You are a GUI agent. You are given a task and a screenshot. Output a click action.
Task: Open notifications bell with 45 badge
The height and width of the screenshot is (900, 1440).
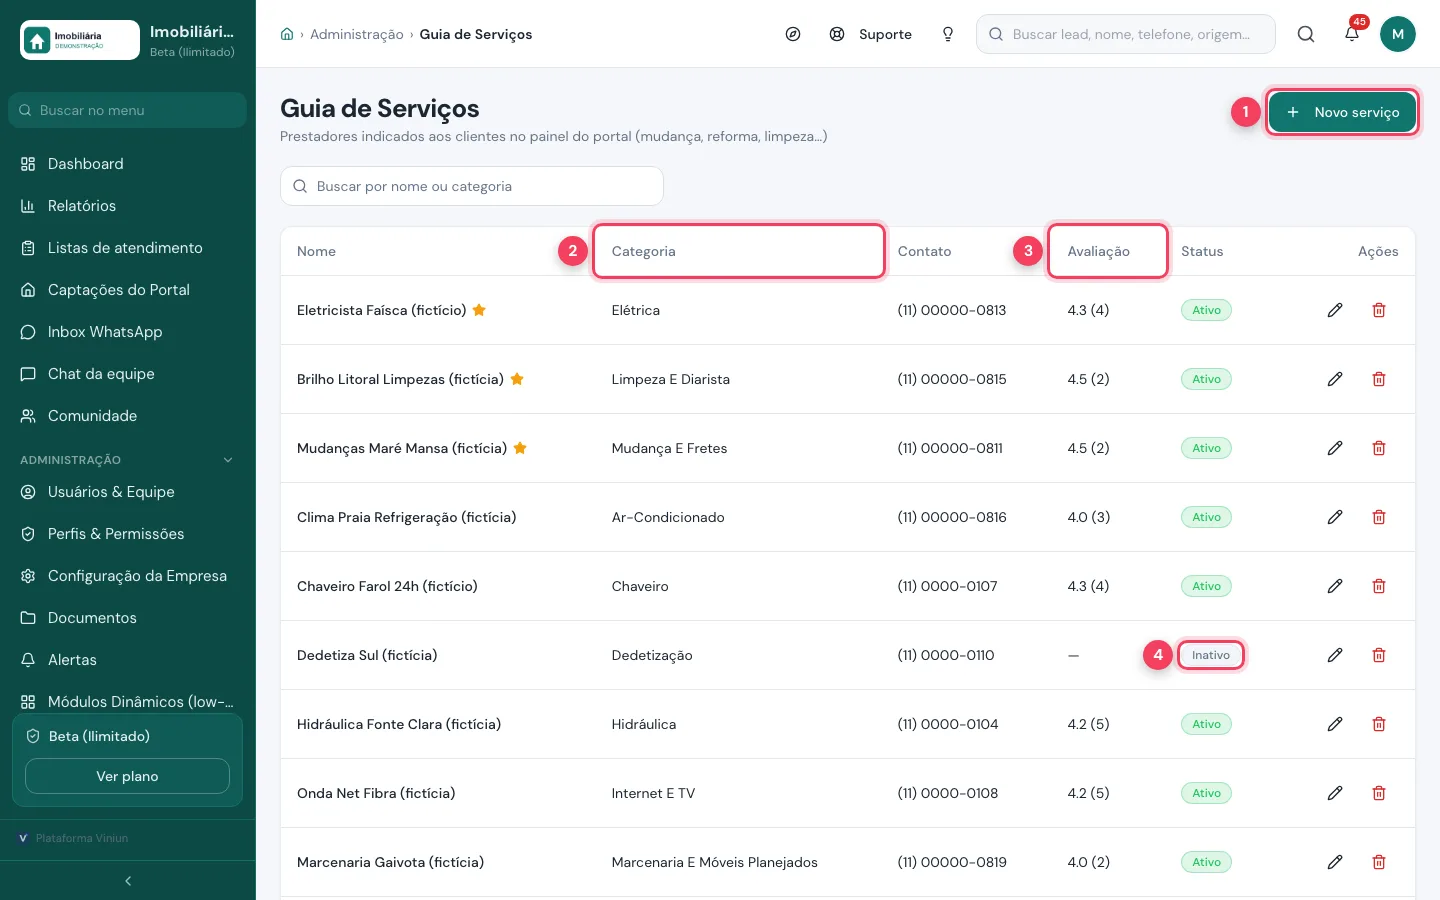(x=1352, y=34)
